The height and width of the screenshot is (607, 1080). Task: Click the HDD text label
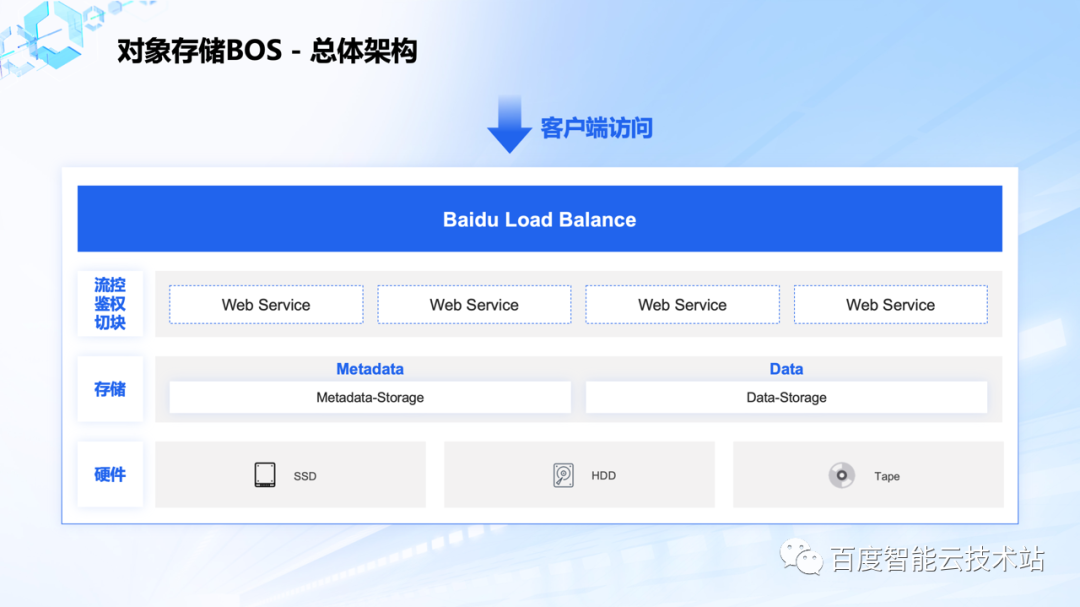(x=603, y=475)
